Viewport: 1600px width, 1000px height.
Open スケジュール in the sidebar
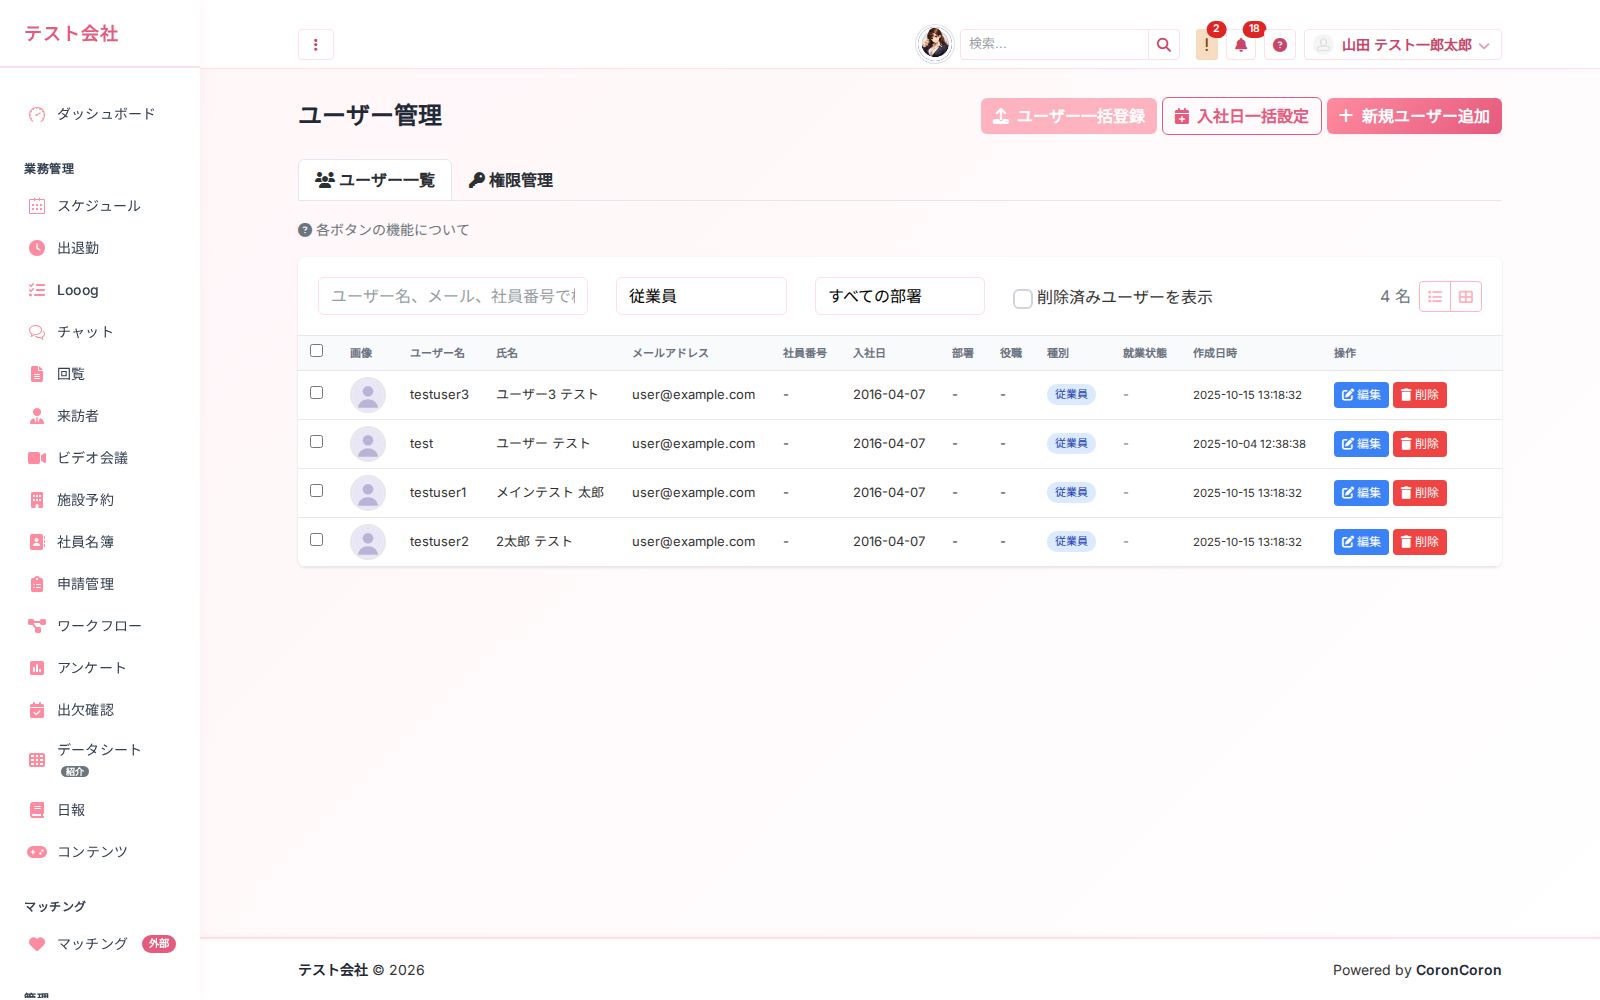100,206
